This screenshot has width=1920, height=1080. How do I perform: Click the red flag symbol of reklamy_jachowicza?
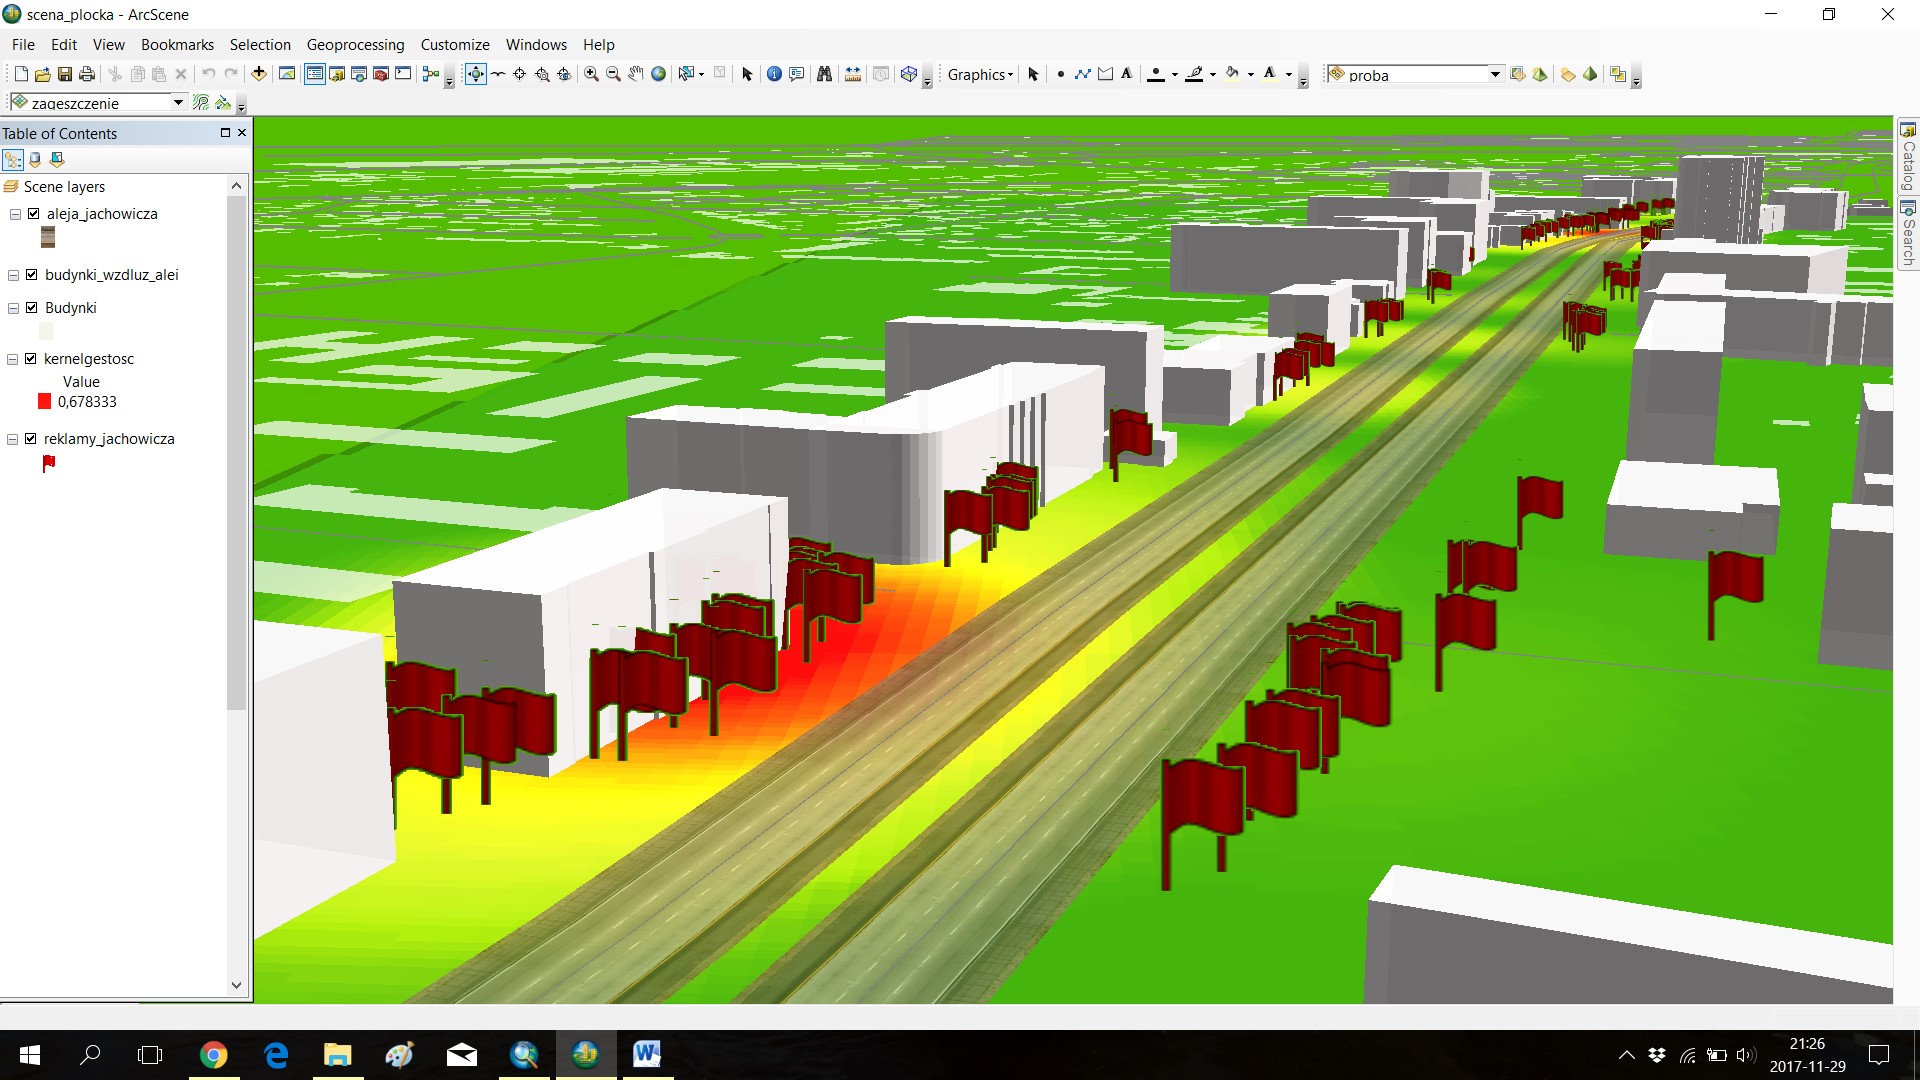pos(48,463)
